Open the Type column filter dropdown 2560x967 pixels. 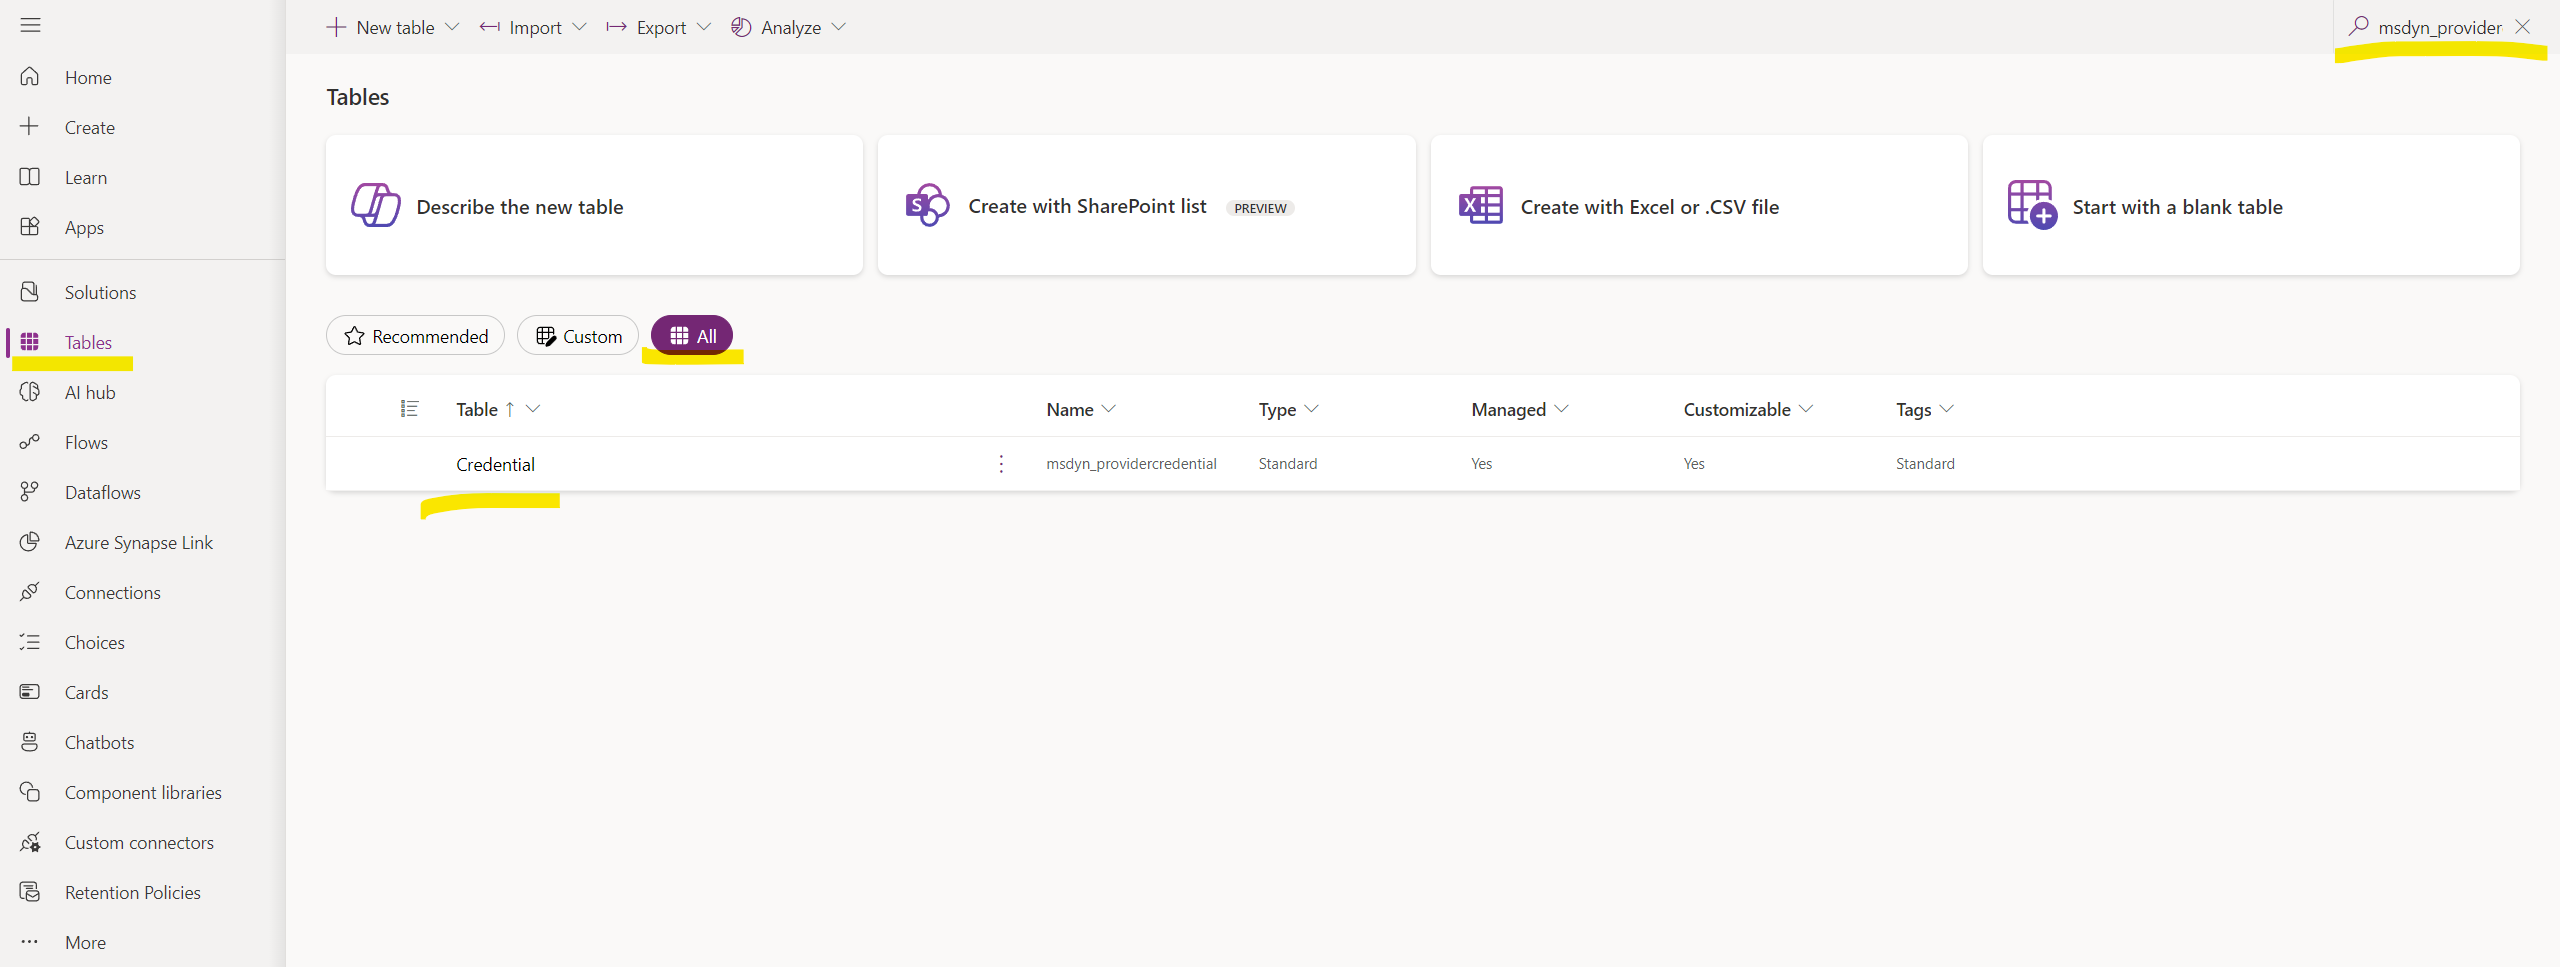point(1312,409)
